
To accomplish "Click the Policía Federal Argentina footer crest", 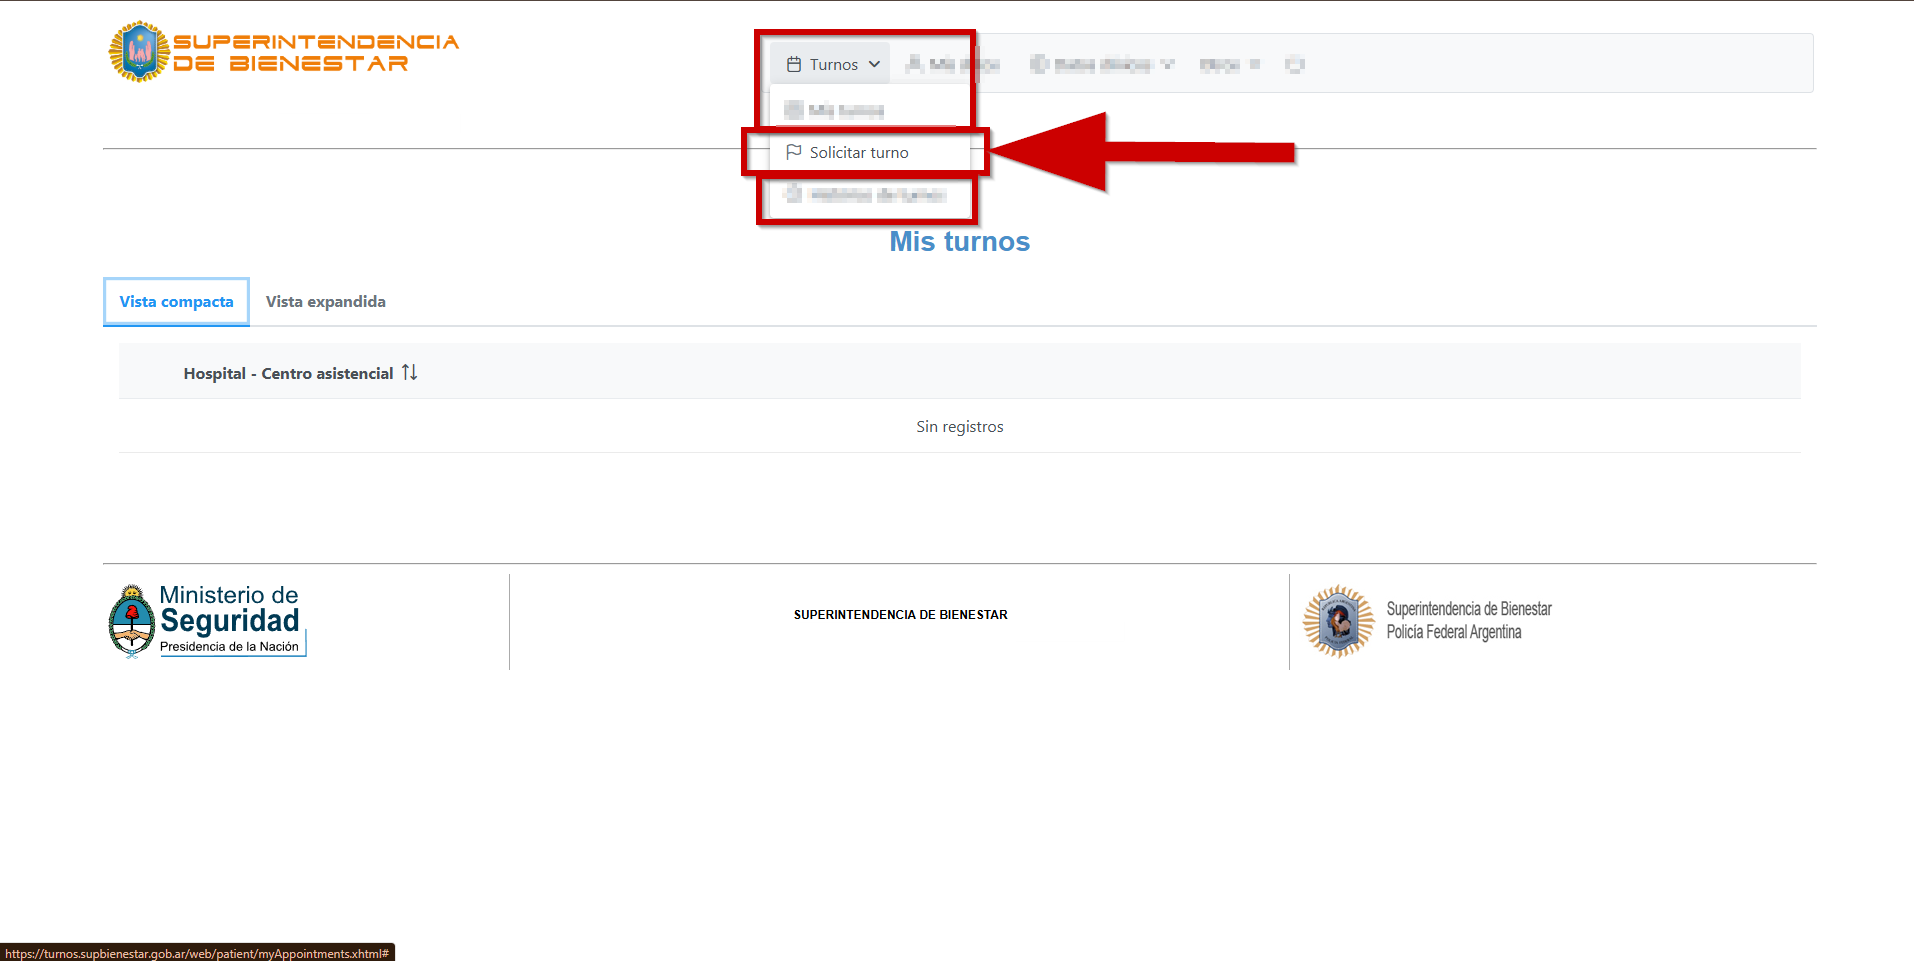I will [1338, 621].
